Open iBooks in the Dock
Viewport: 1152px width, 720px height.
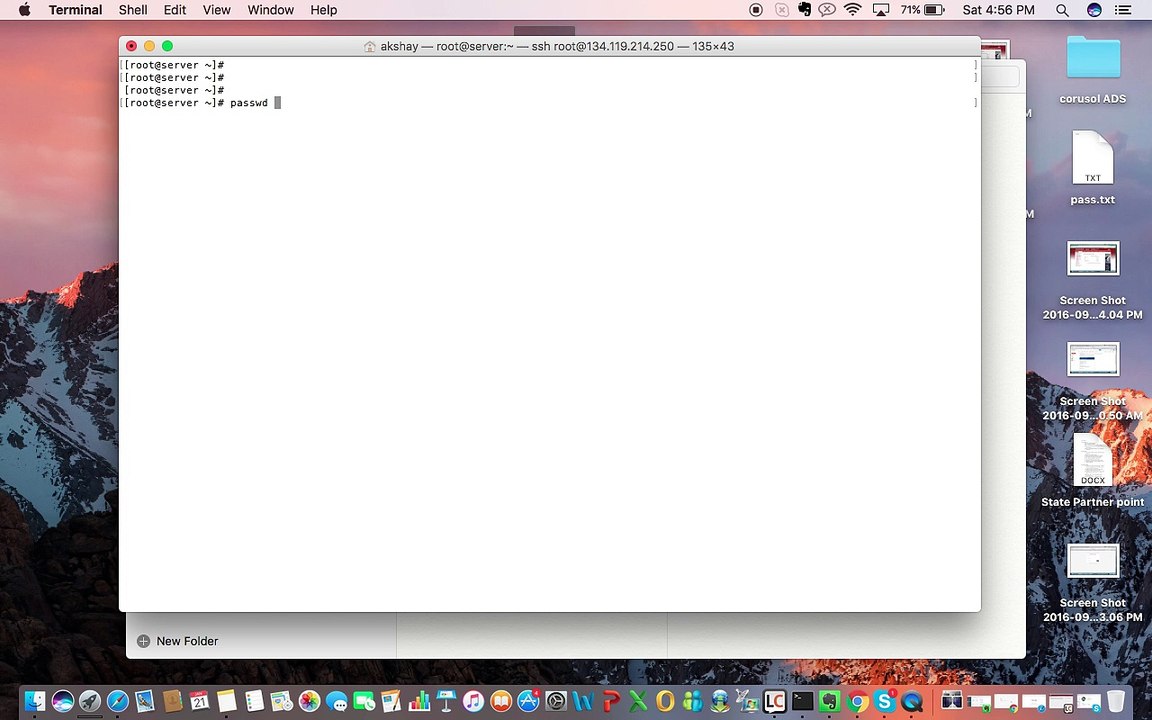pos(500,701)
